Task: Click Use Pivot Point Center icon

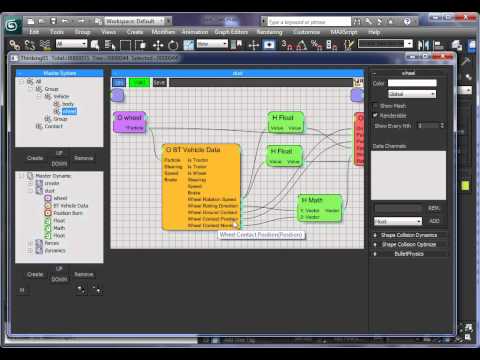Action: pos(237,44)
